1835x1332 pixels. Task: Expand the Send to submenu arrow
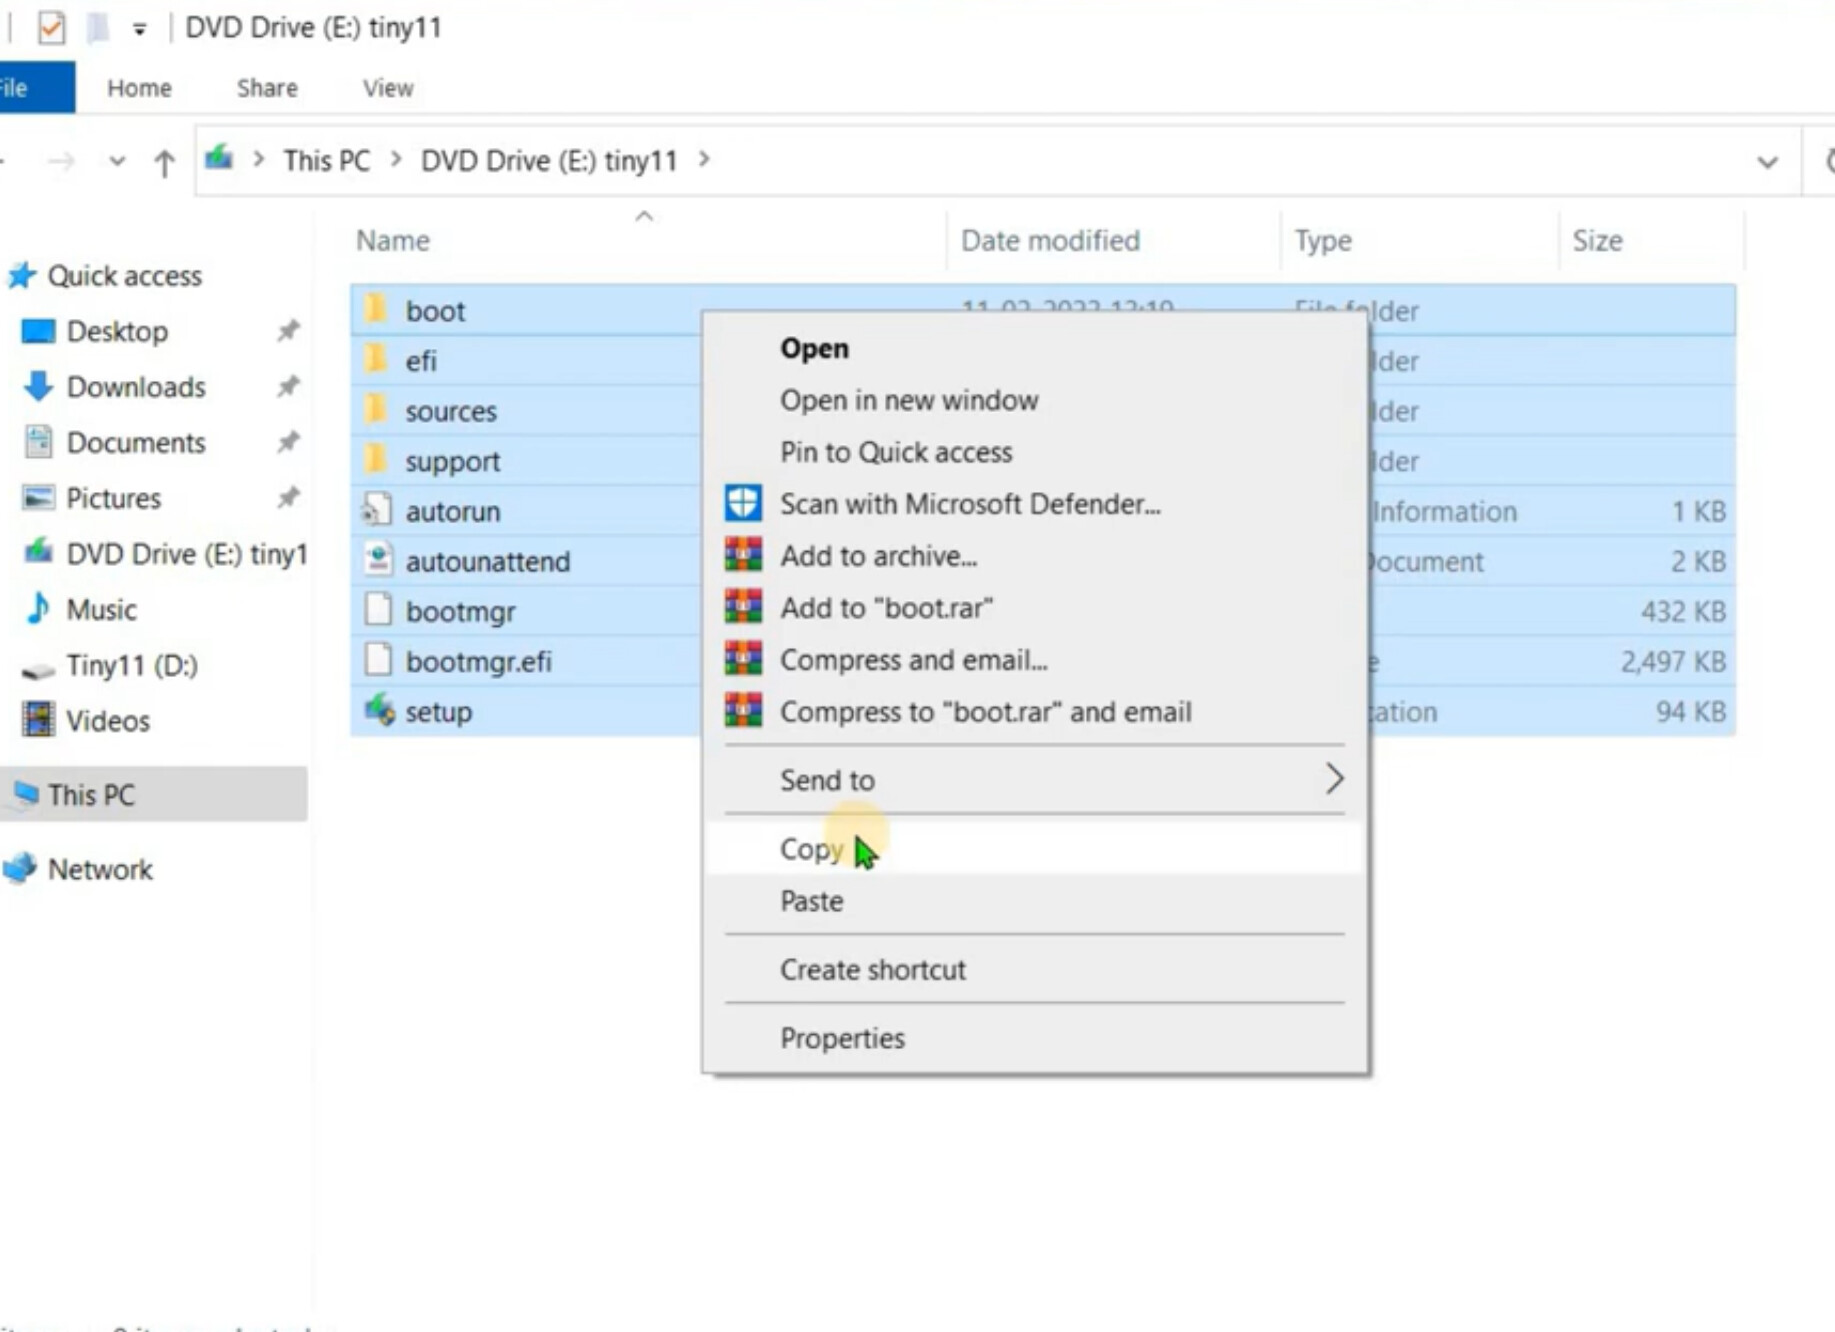tap(1334, 779)
